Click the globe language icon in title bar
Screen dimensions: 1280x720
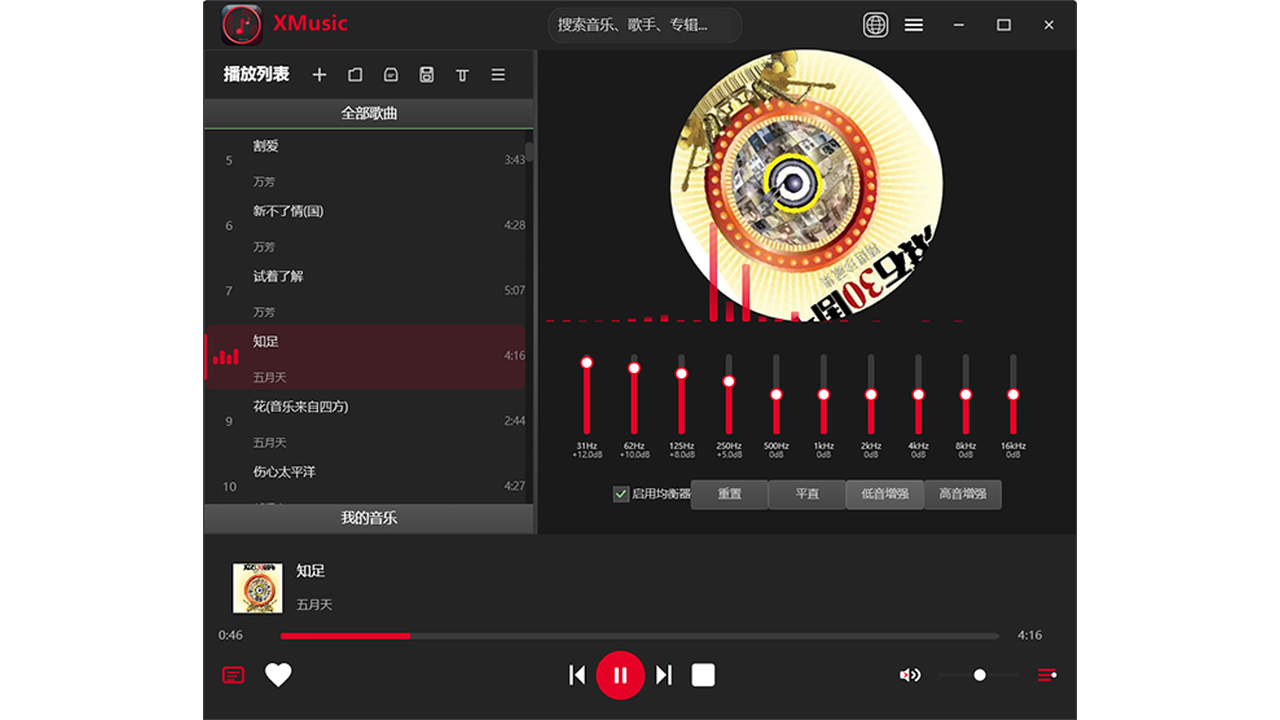point(875,25)
